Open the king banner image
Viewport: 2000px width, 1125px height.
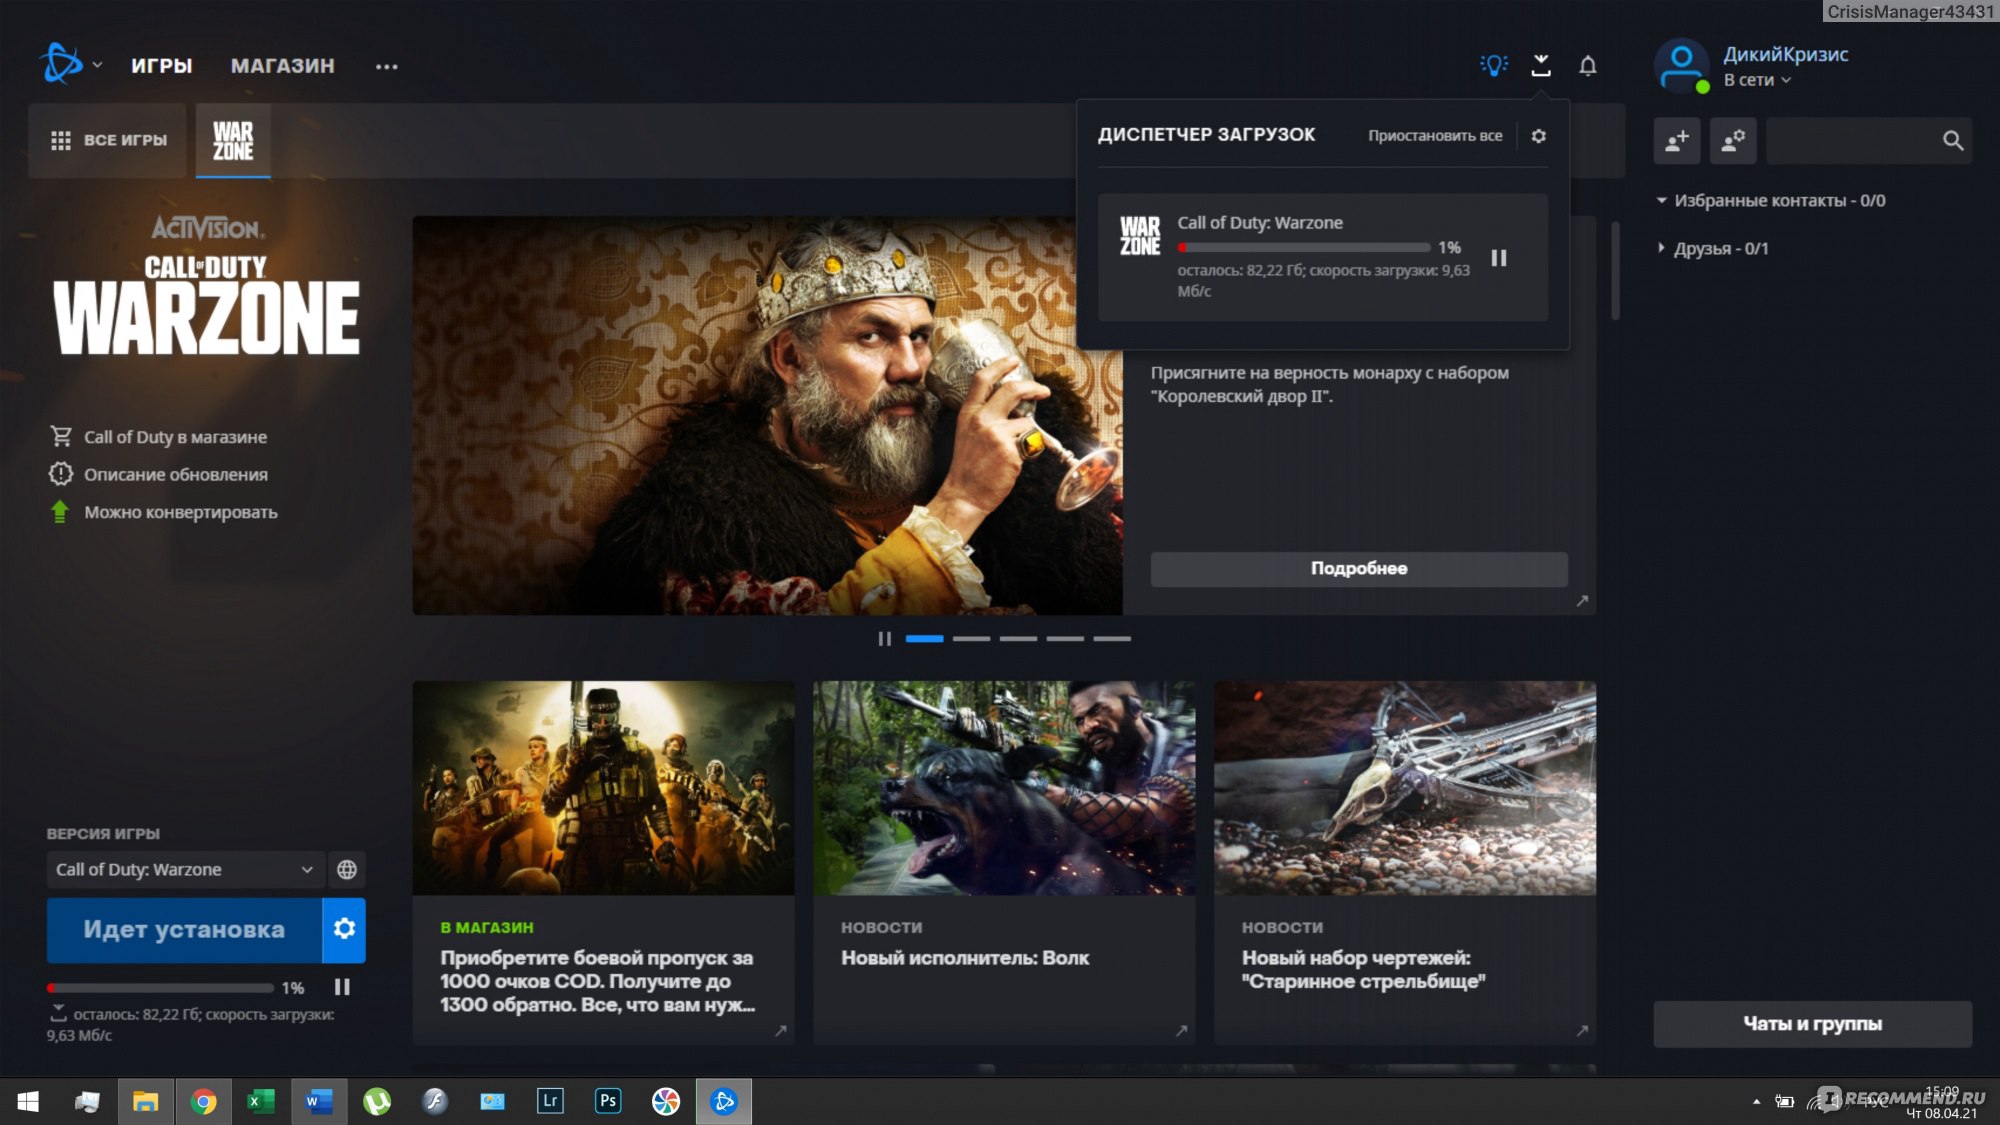(x=767, y=415)
